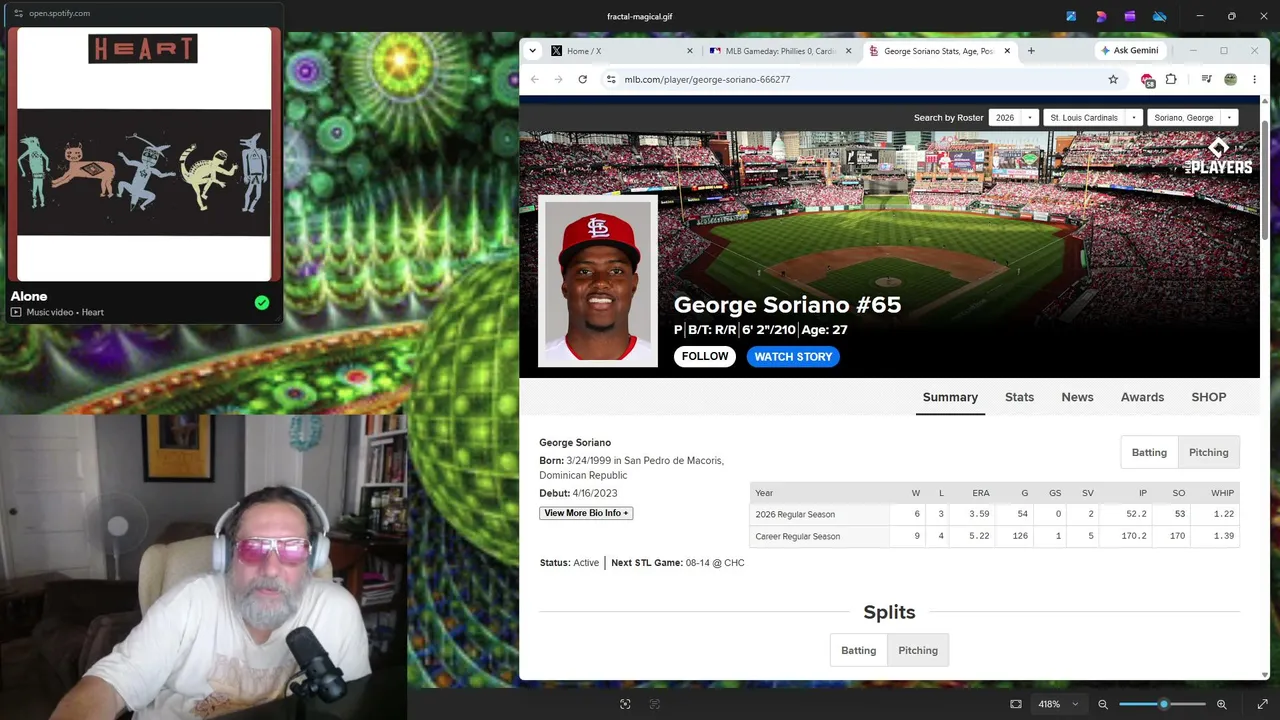Open the Chrome profile avatar

[1230, 79]
